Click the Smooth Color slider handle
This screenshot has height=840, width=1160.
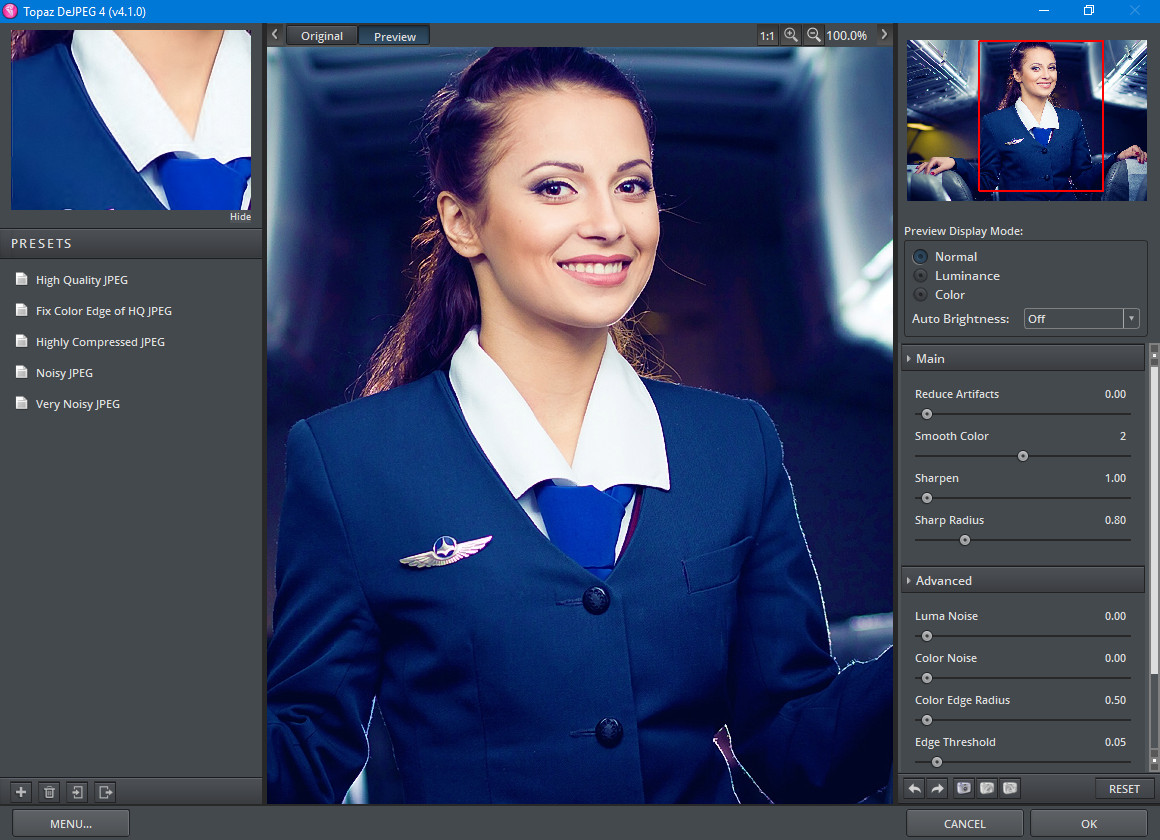click(1023, 456)
